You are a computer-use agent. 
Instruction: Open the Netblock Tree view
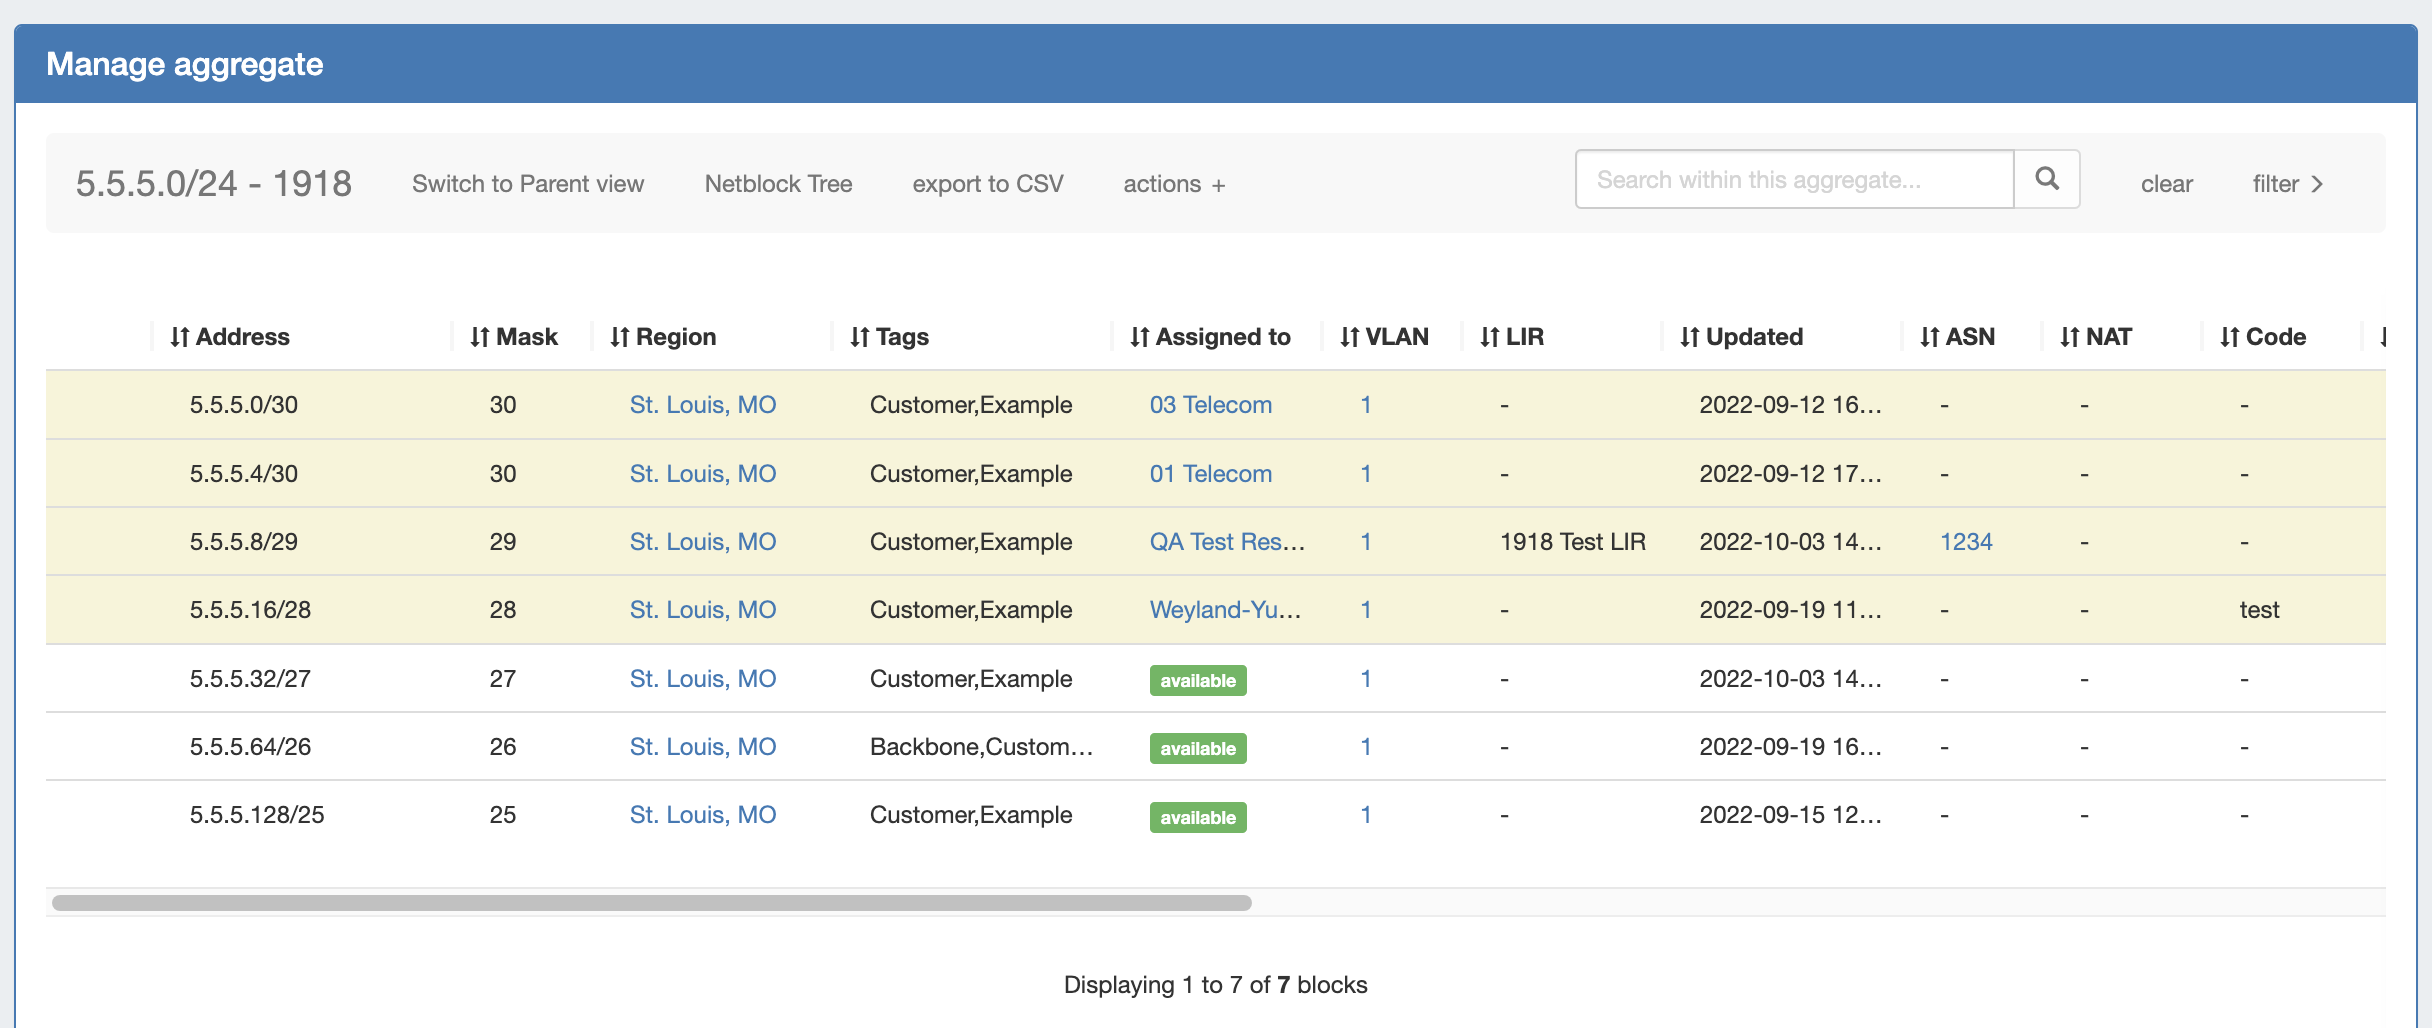(x=778, y=184)
